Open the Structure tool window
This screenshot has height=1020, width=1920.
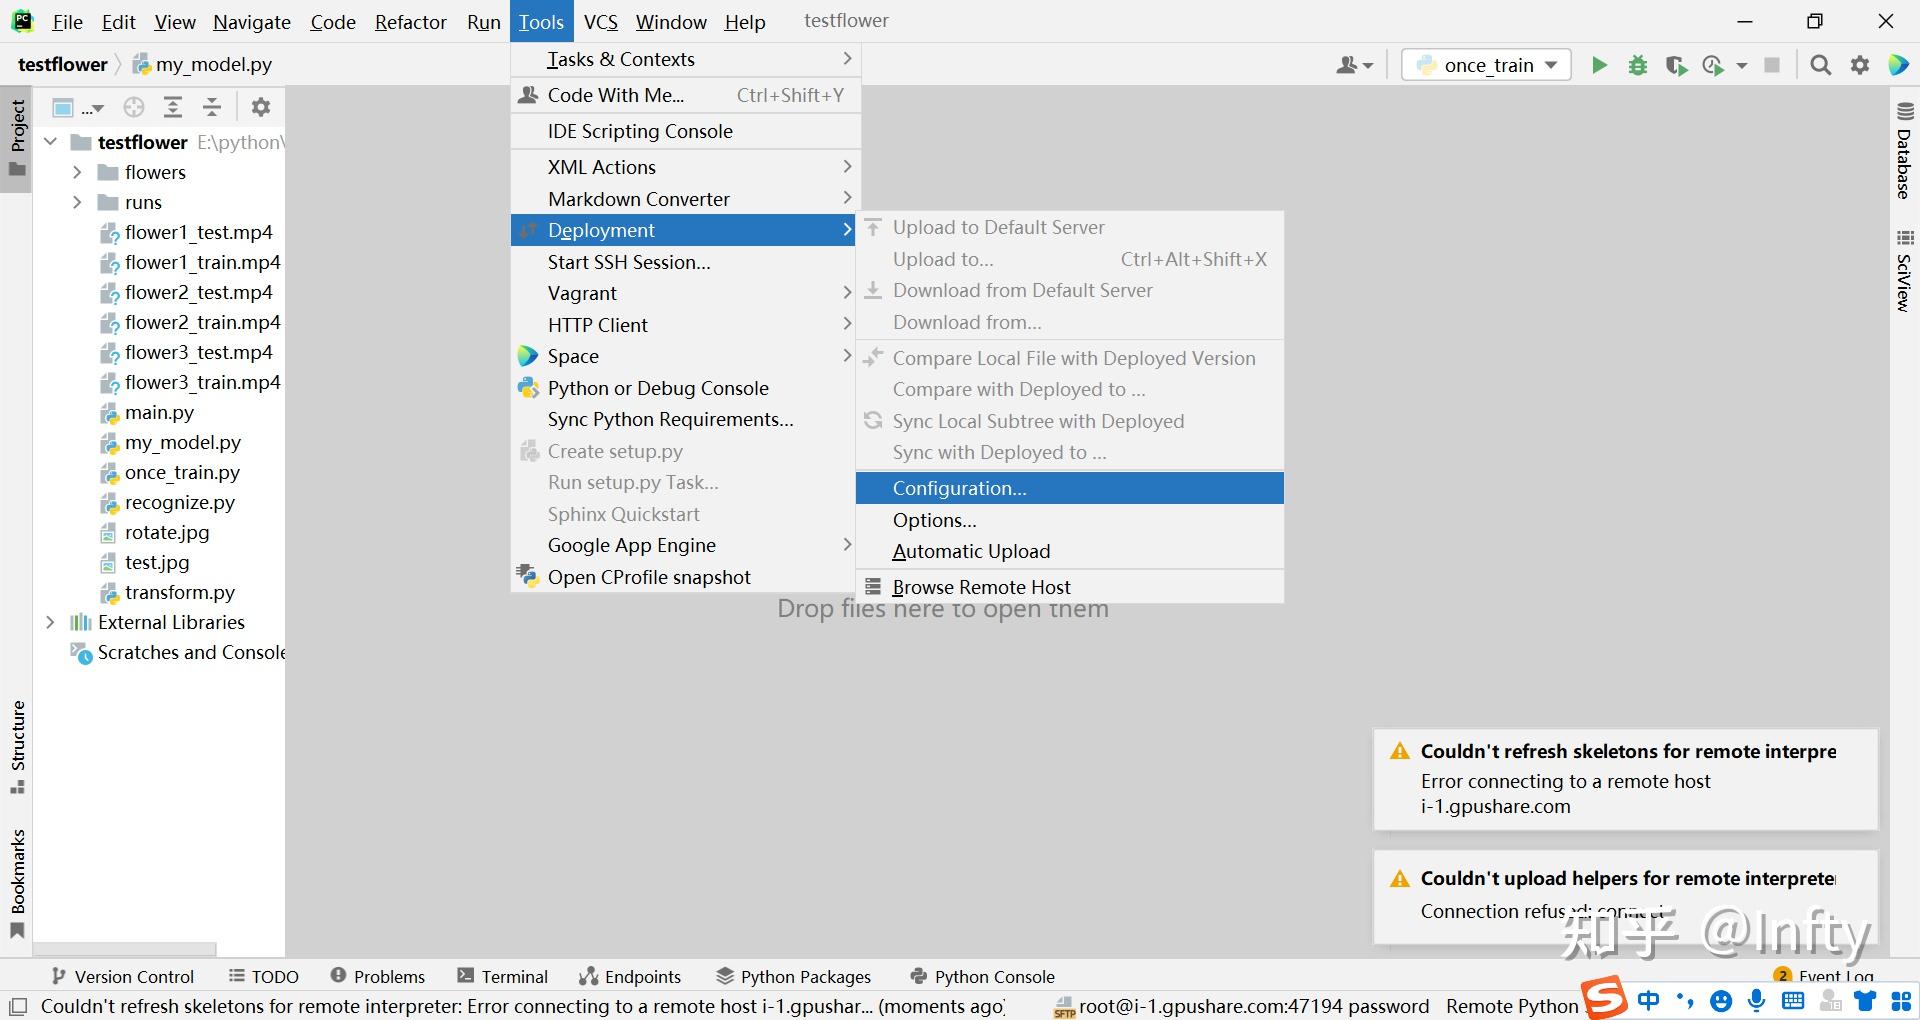point(17,746)
